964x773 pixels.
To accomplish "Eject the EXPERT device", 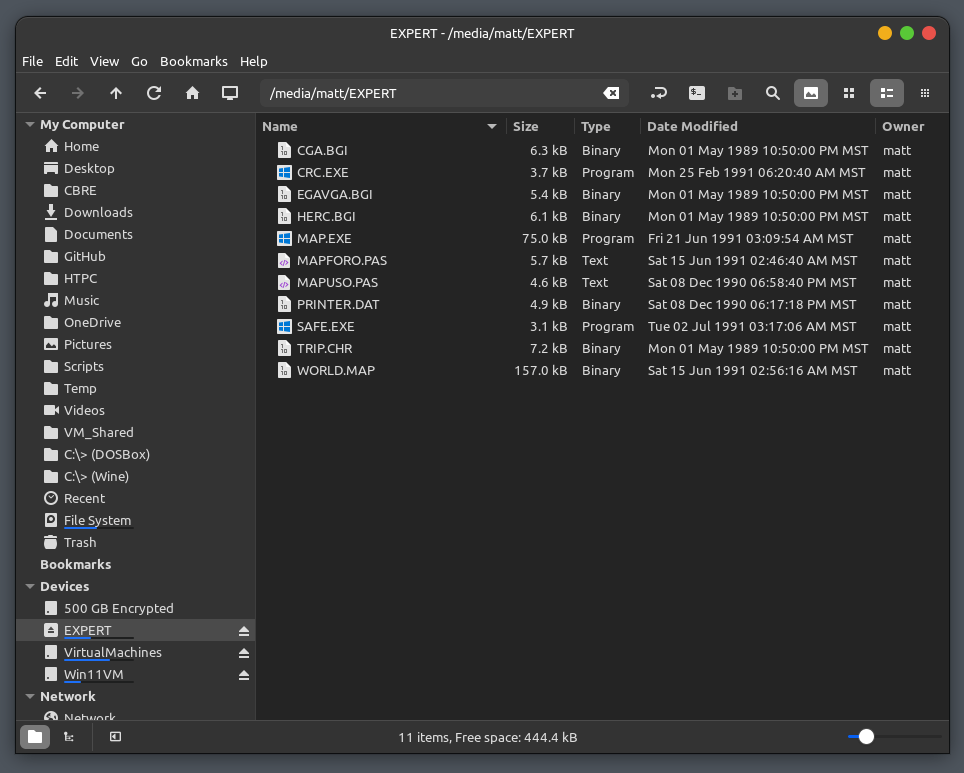I will point(243,631).
